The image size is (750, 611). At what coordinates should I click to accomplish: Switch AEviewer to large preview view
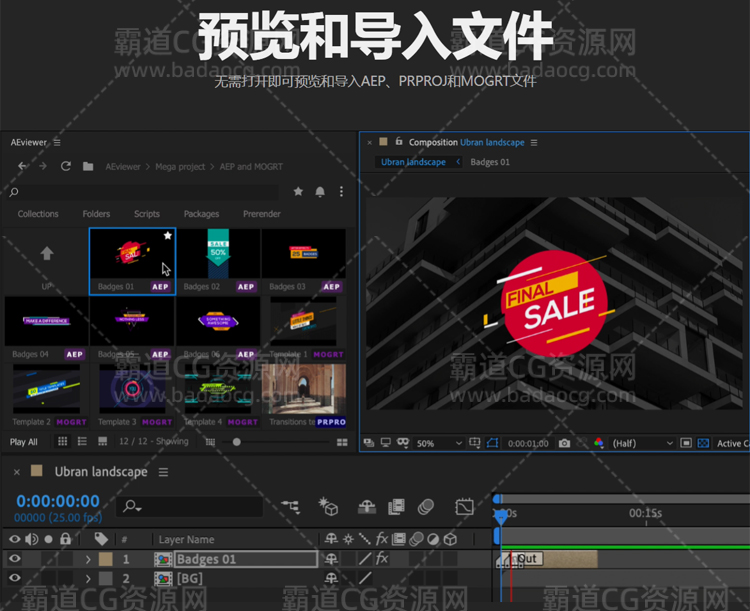tap(102, 441)
